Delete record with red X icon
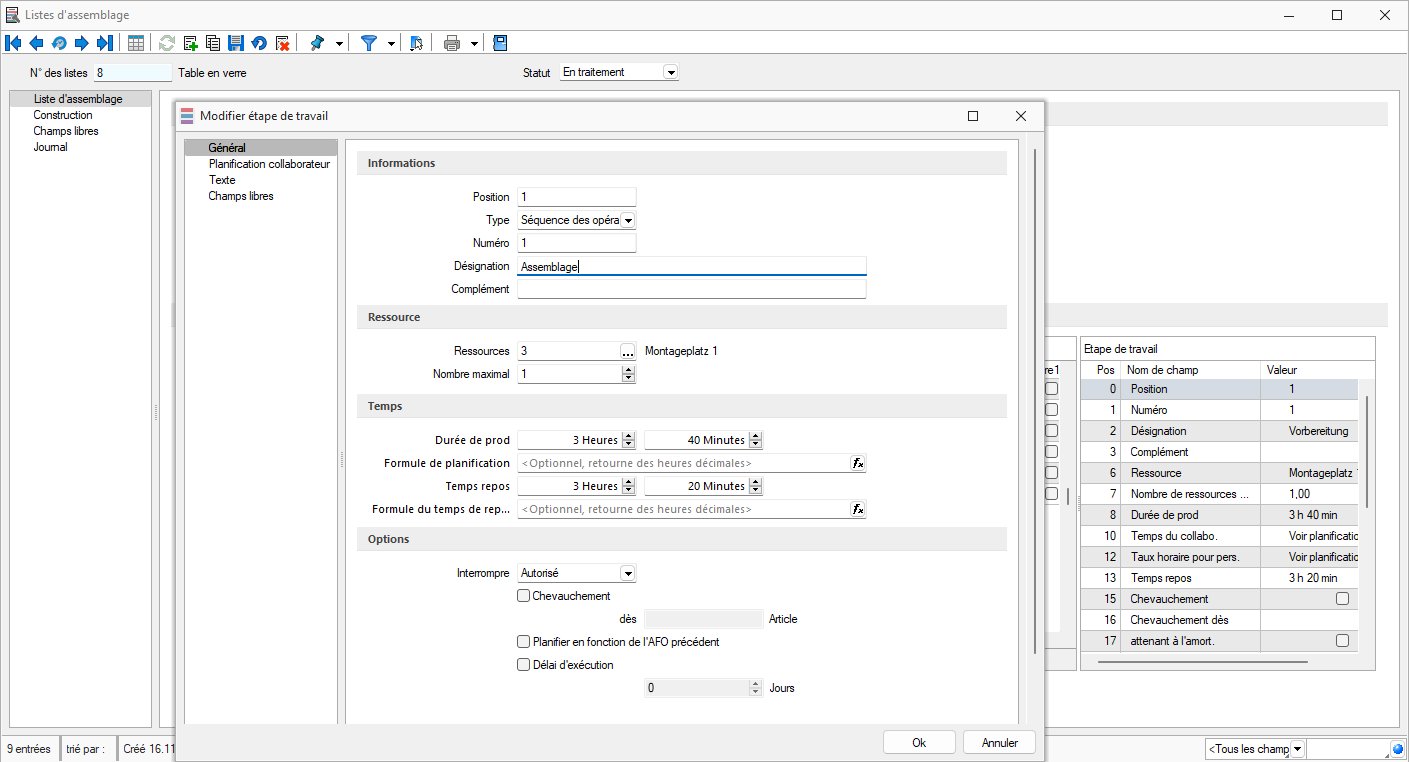Screen dimensions: 1409x762 pos(283,43)
